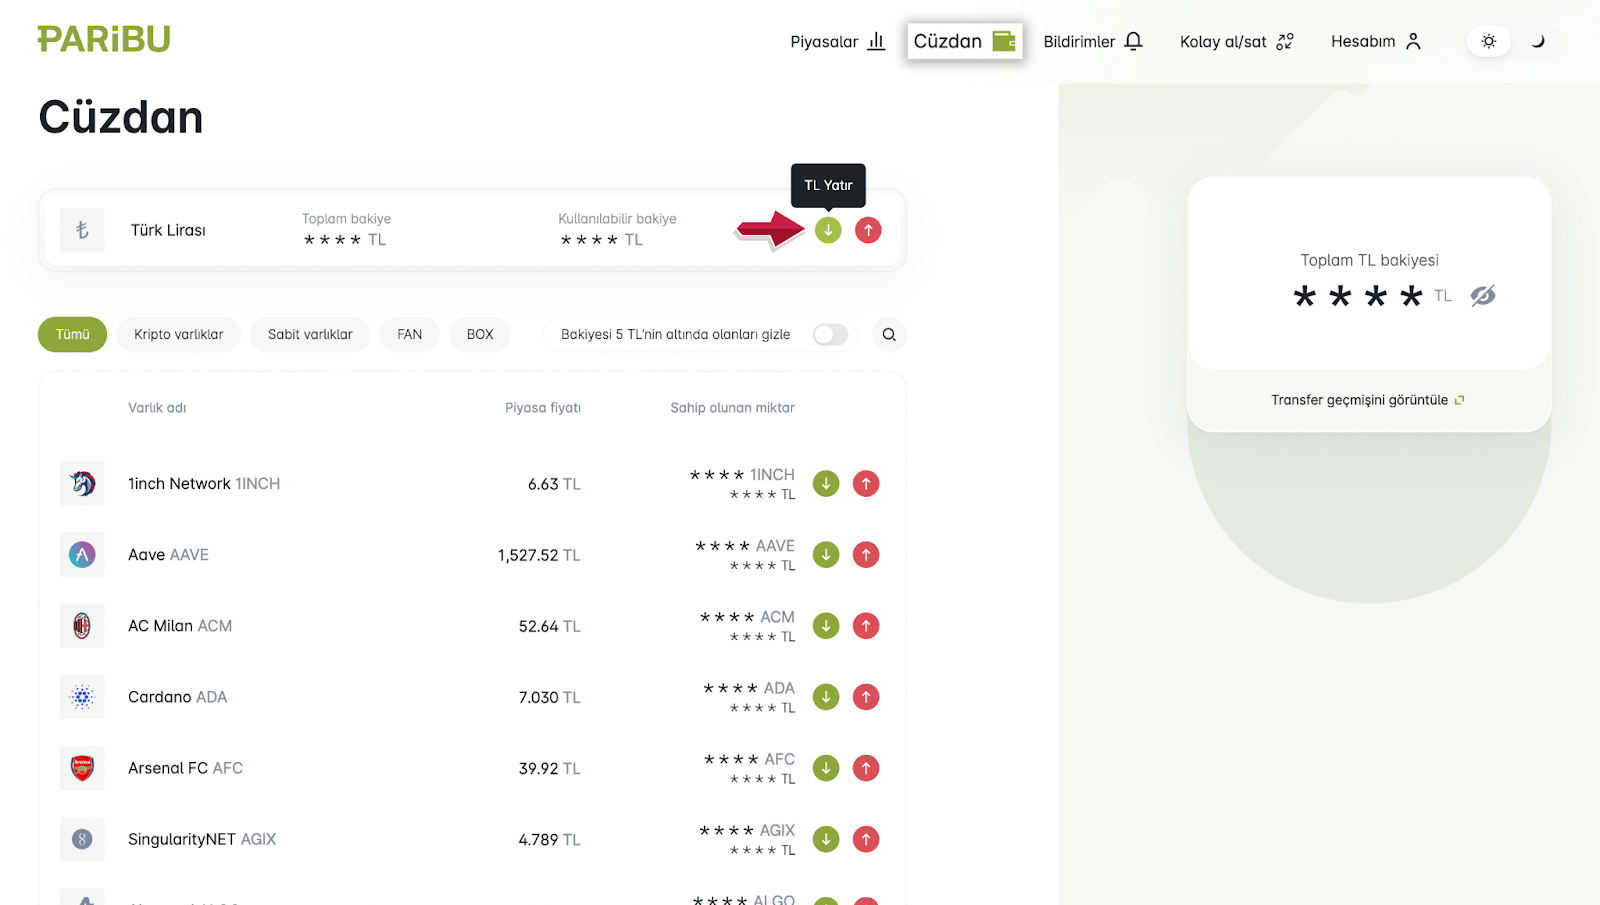Open the Cüzdan wallet tab
Image resolution: width=1600 pixels, height=905 pixels.
964,41
